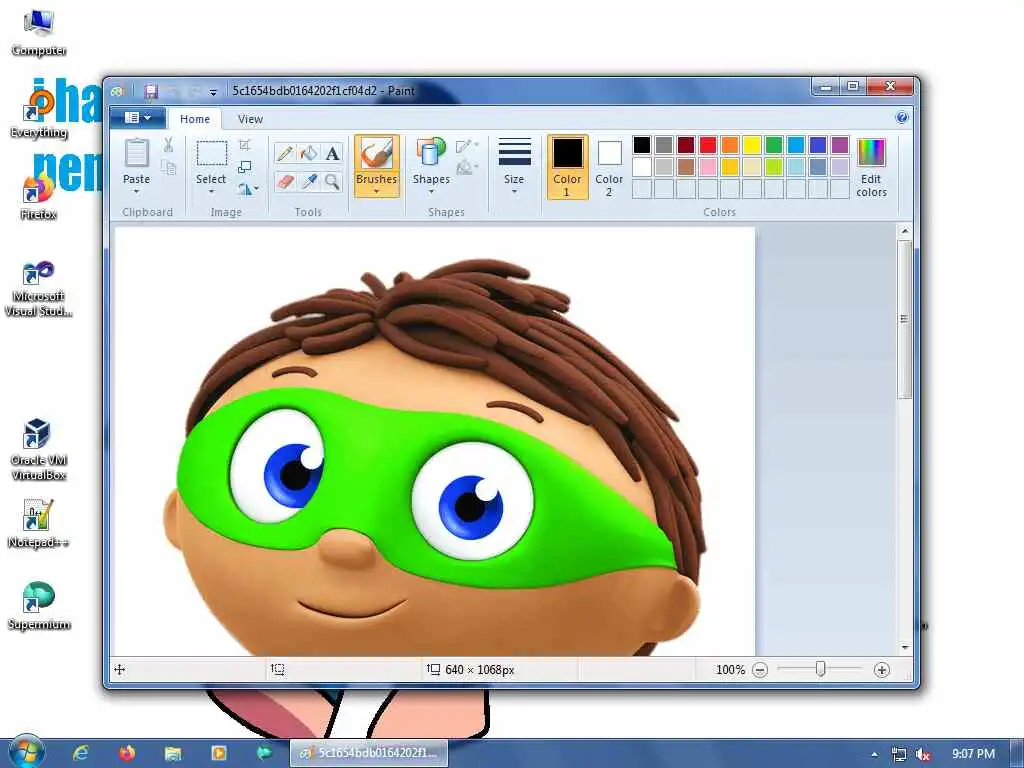Activate Color 1 button
1024x768 pixels.
pyautogui.click(x=567, y=167)
